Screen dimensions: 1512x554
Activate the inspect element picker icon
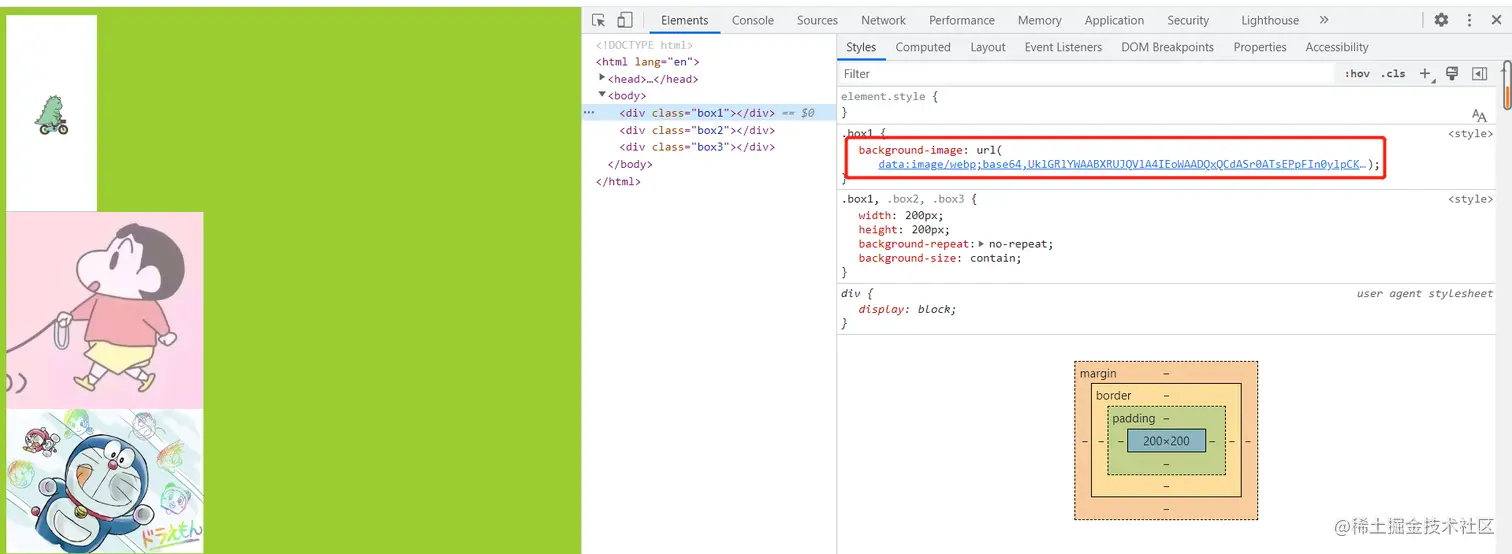pyautogui.click(x=598, y=20)
